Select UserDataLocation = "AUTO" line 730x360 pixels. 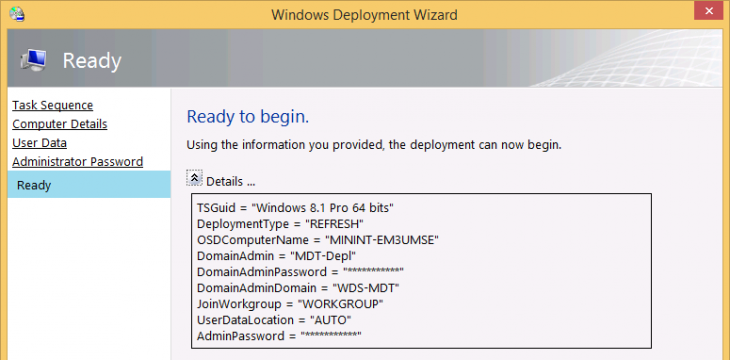tap(274, 320)
